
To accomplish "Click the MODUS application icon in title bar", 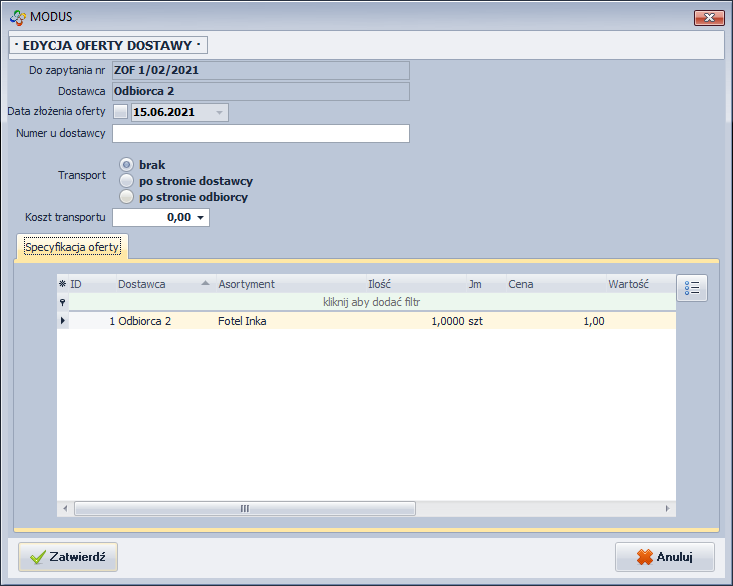I will tap(17, 17).
